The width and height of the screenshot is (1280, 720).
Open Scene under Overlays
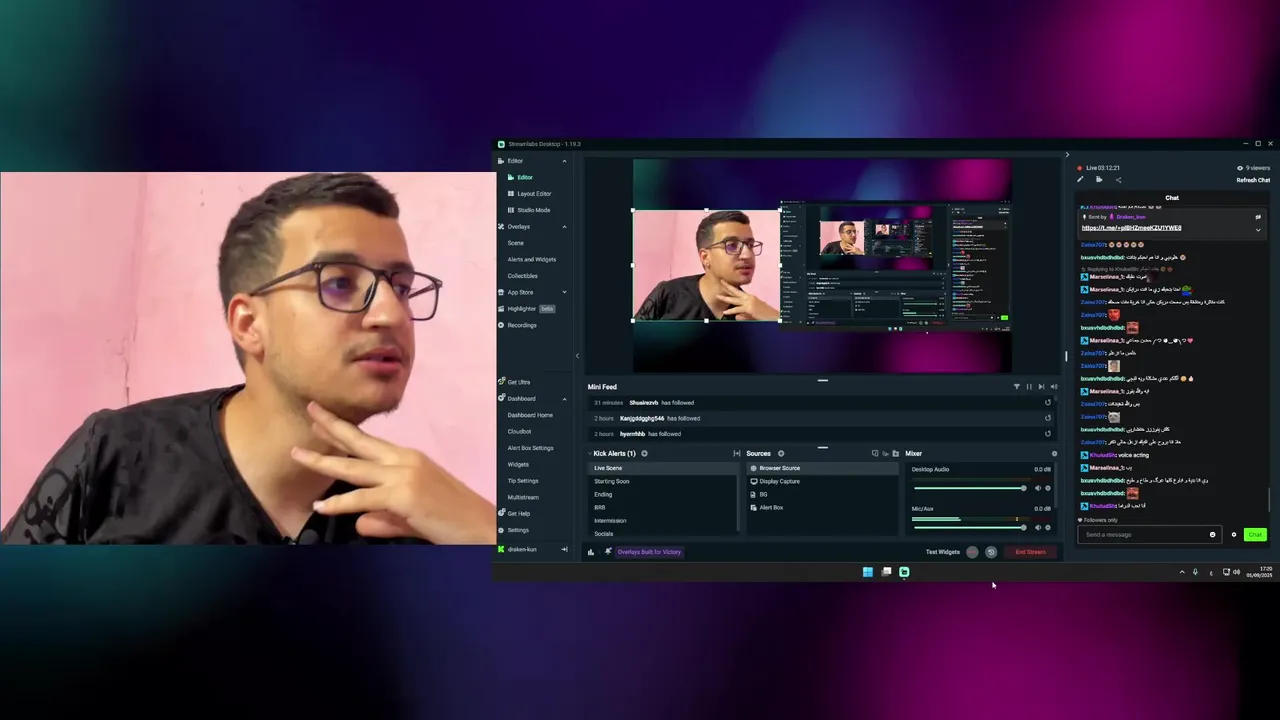(x=515, y=243)
